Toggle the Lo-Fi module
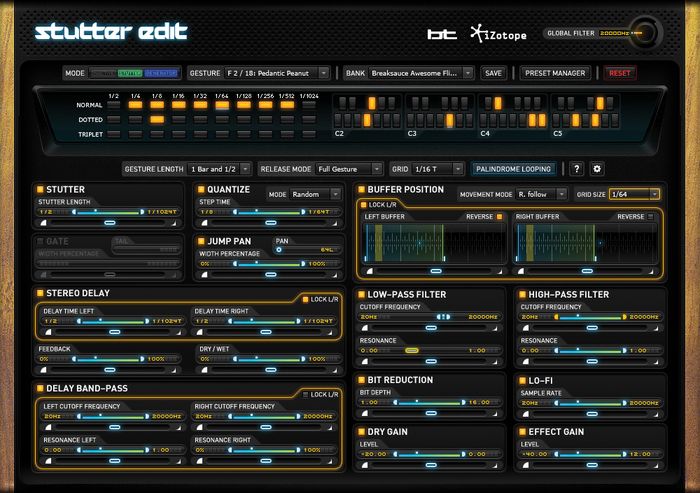This screenshot has width=700, height=493. click(522, 380)
